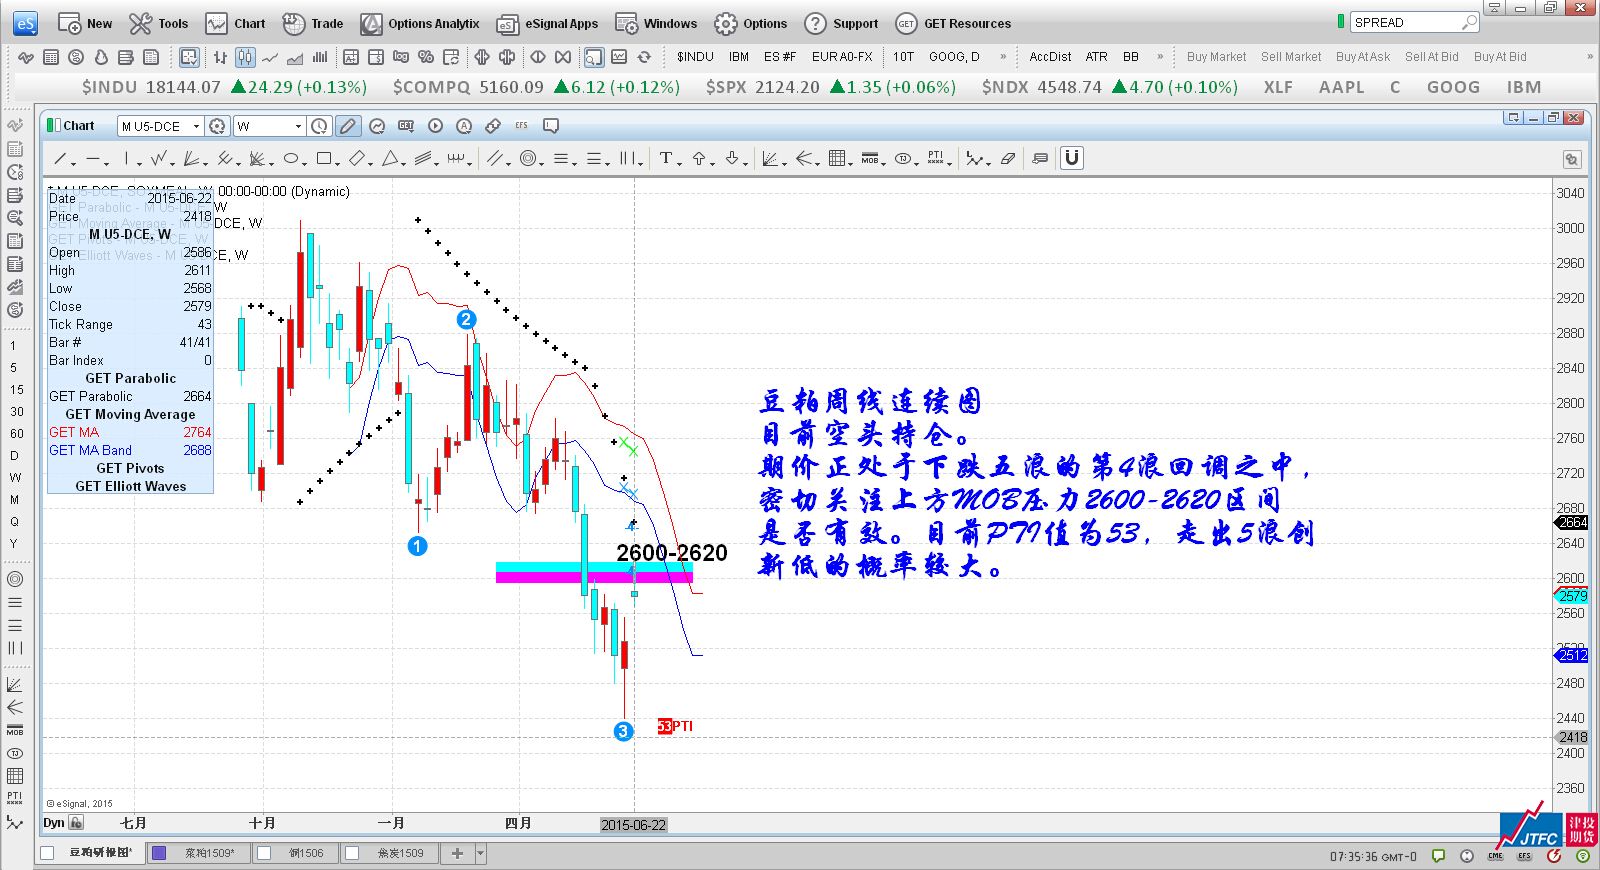Switch to candlestick chart type

(x=245, y=57)
